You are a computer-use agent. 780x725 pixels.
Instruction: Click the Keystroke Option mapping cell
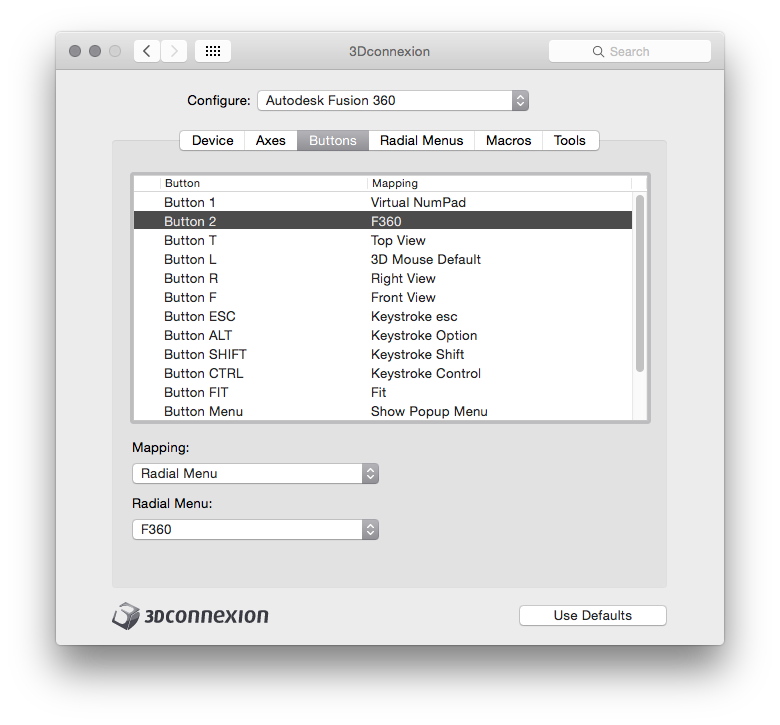424,335
